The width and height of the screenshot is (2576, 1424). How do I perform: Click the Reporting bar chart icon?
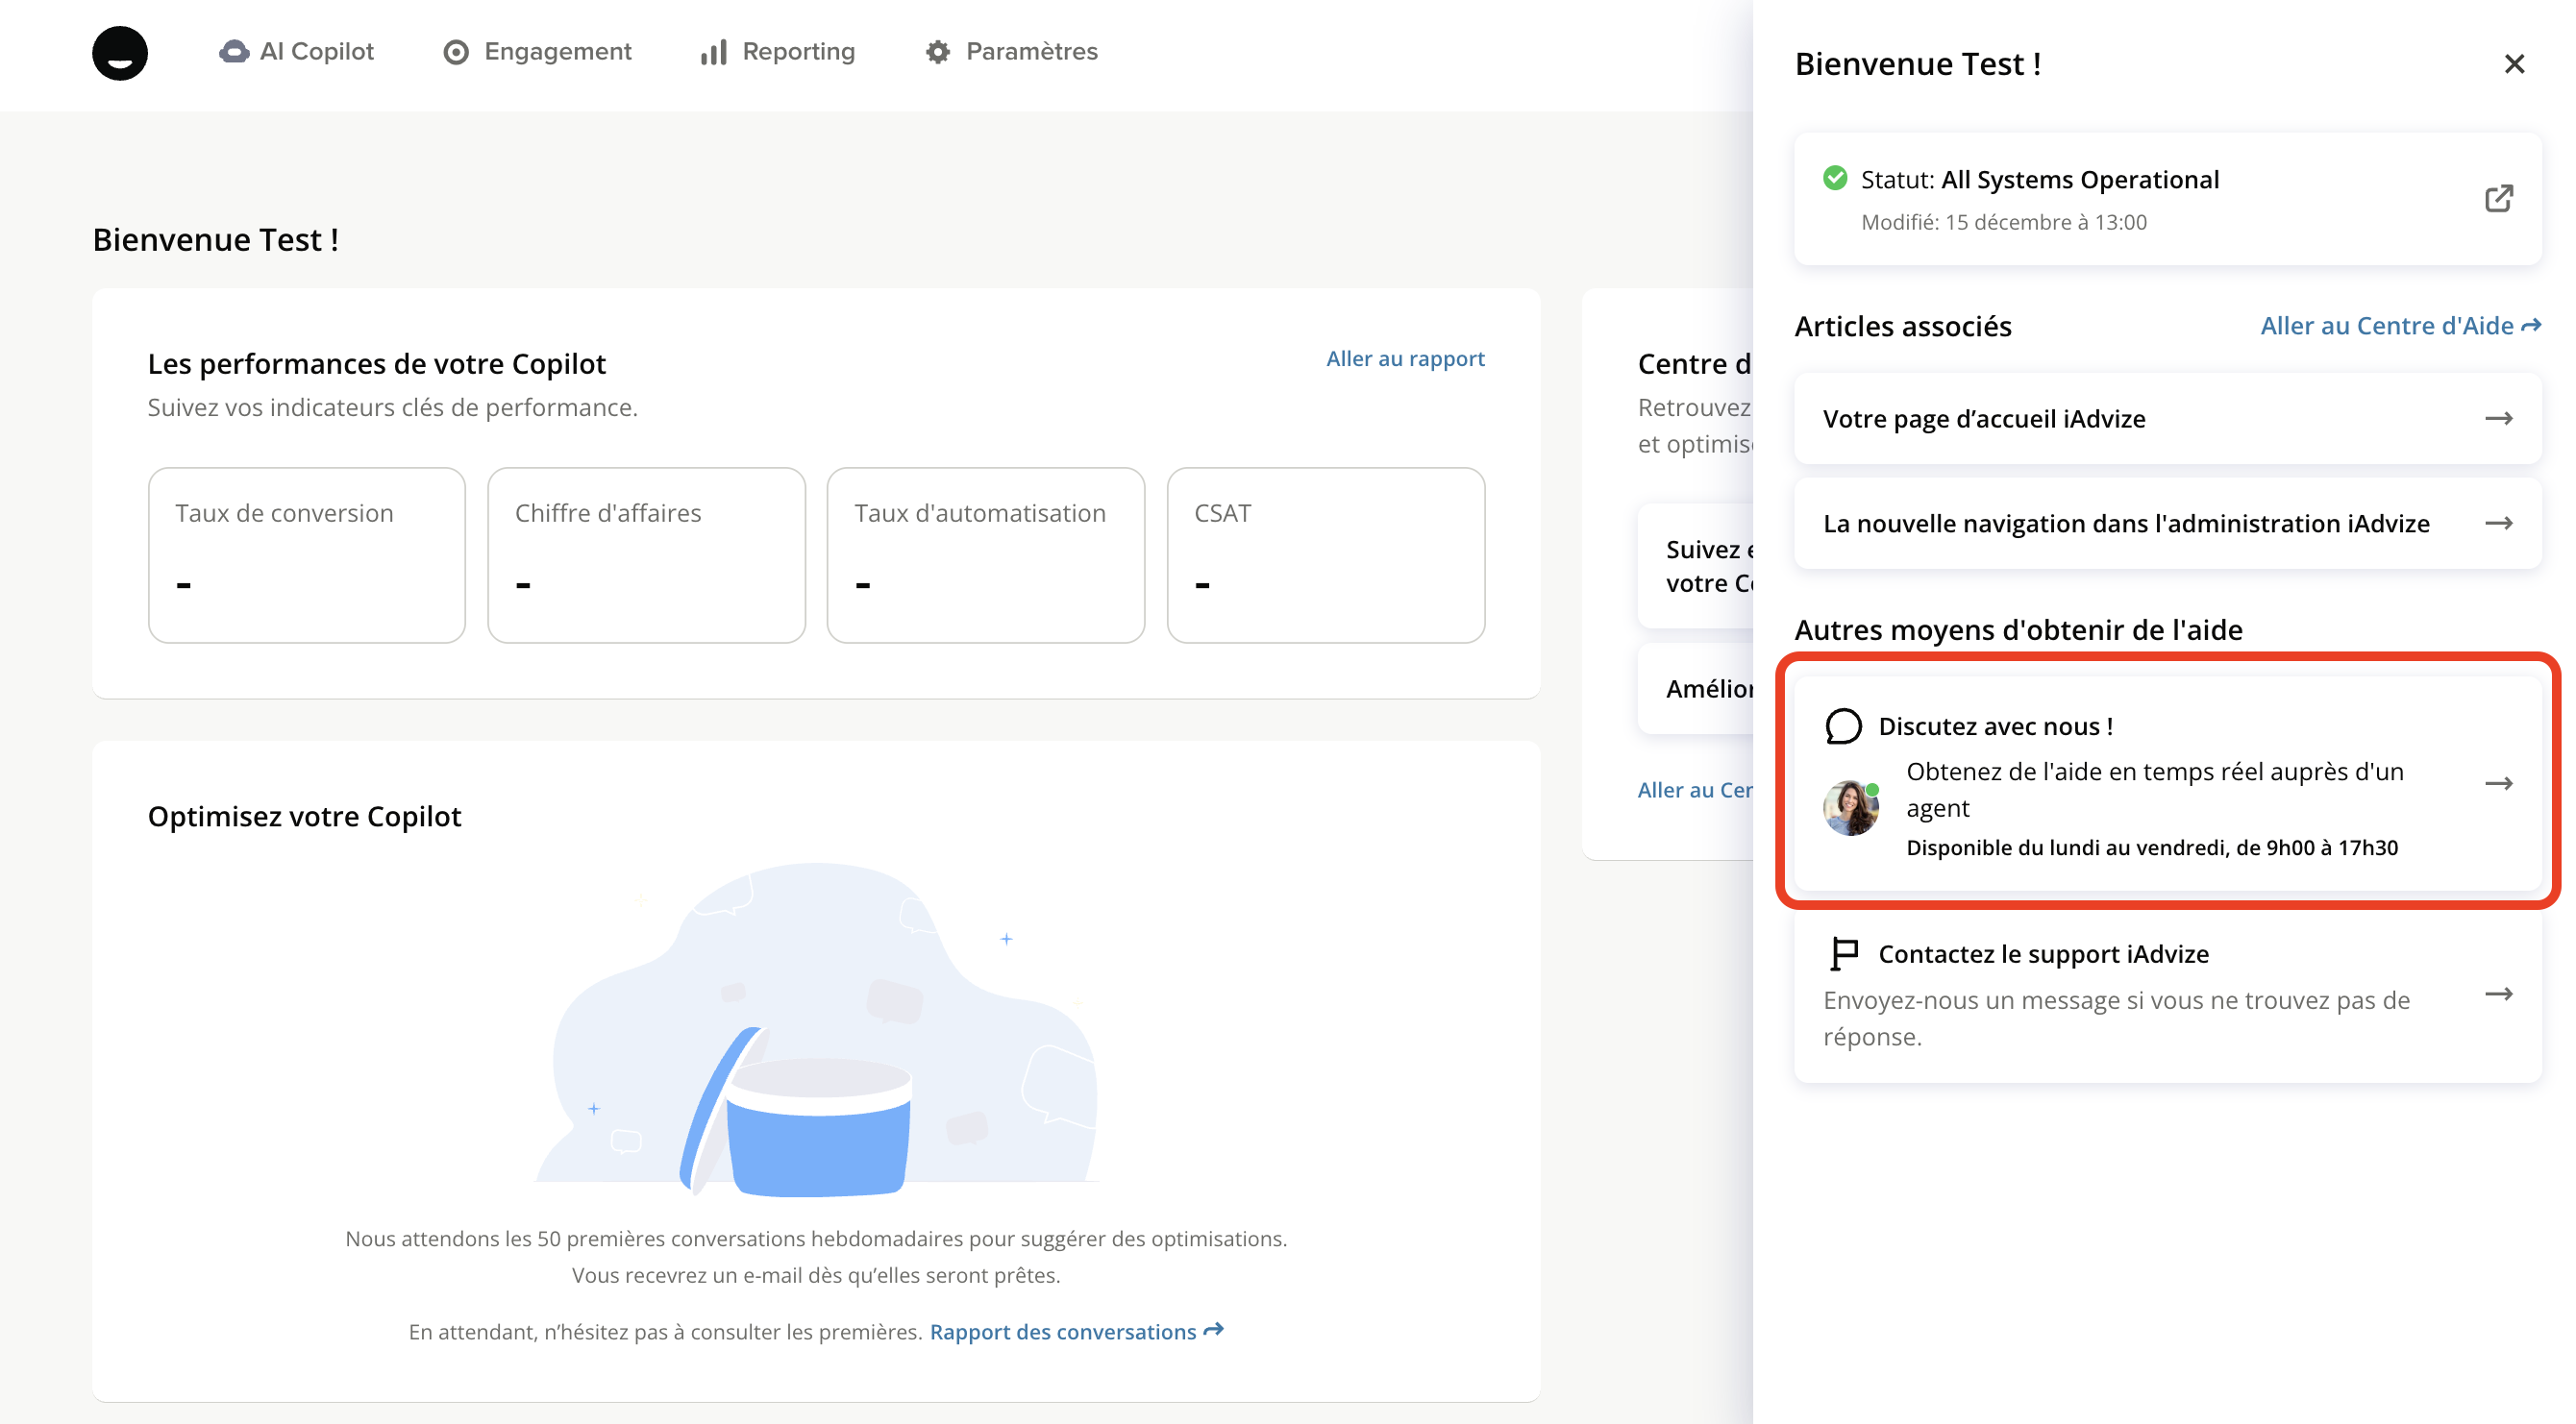(x=713, y=52)
